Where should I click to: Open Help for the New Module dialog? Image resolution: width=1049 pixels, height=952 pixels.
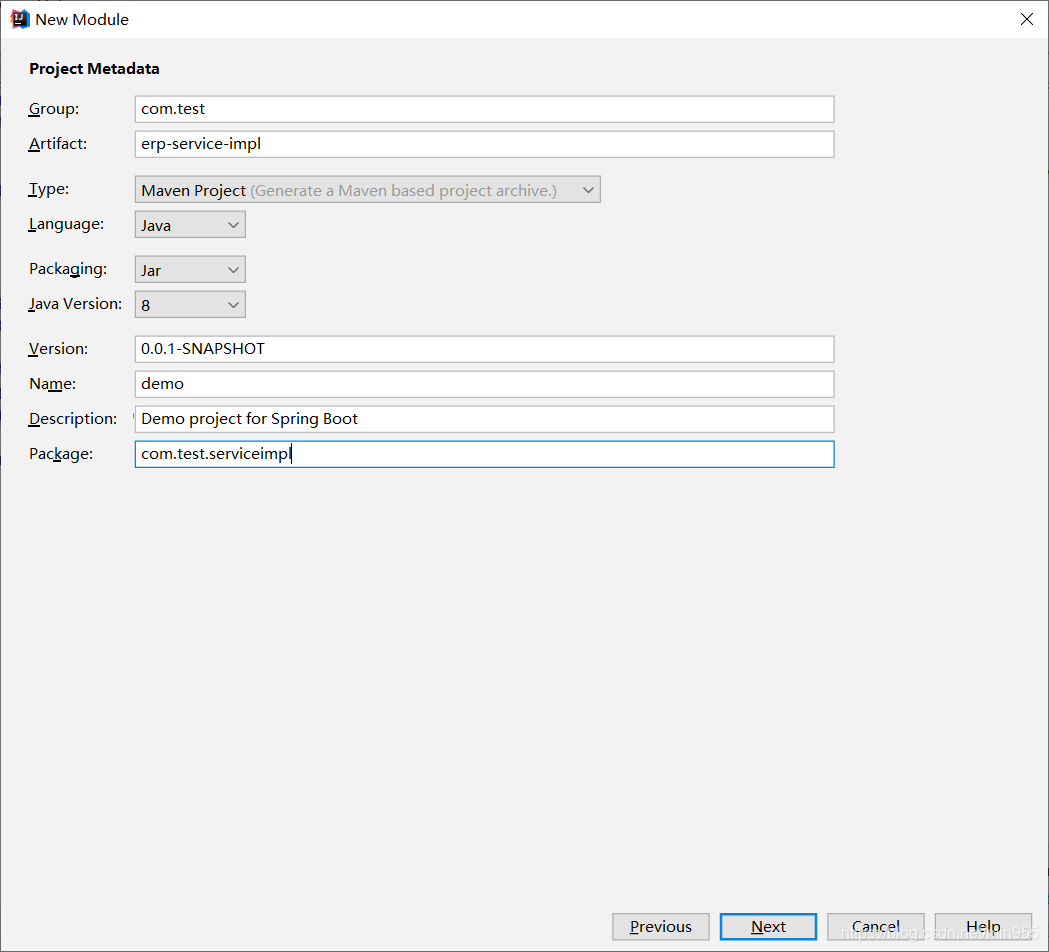(x=983, y=927)
